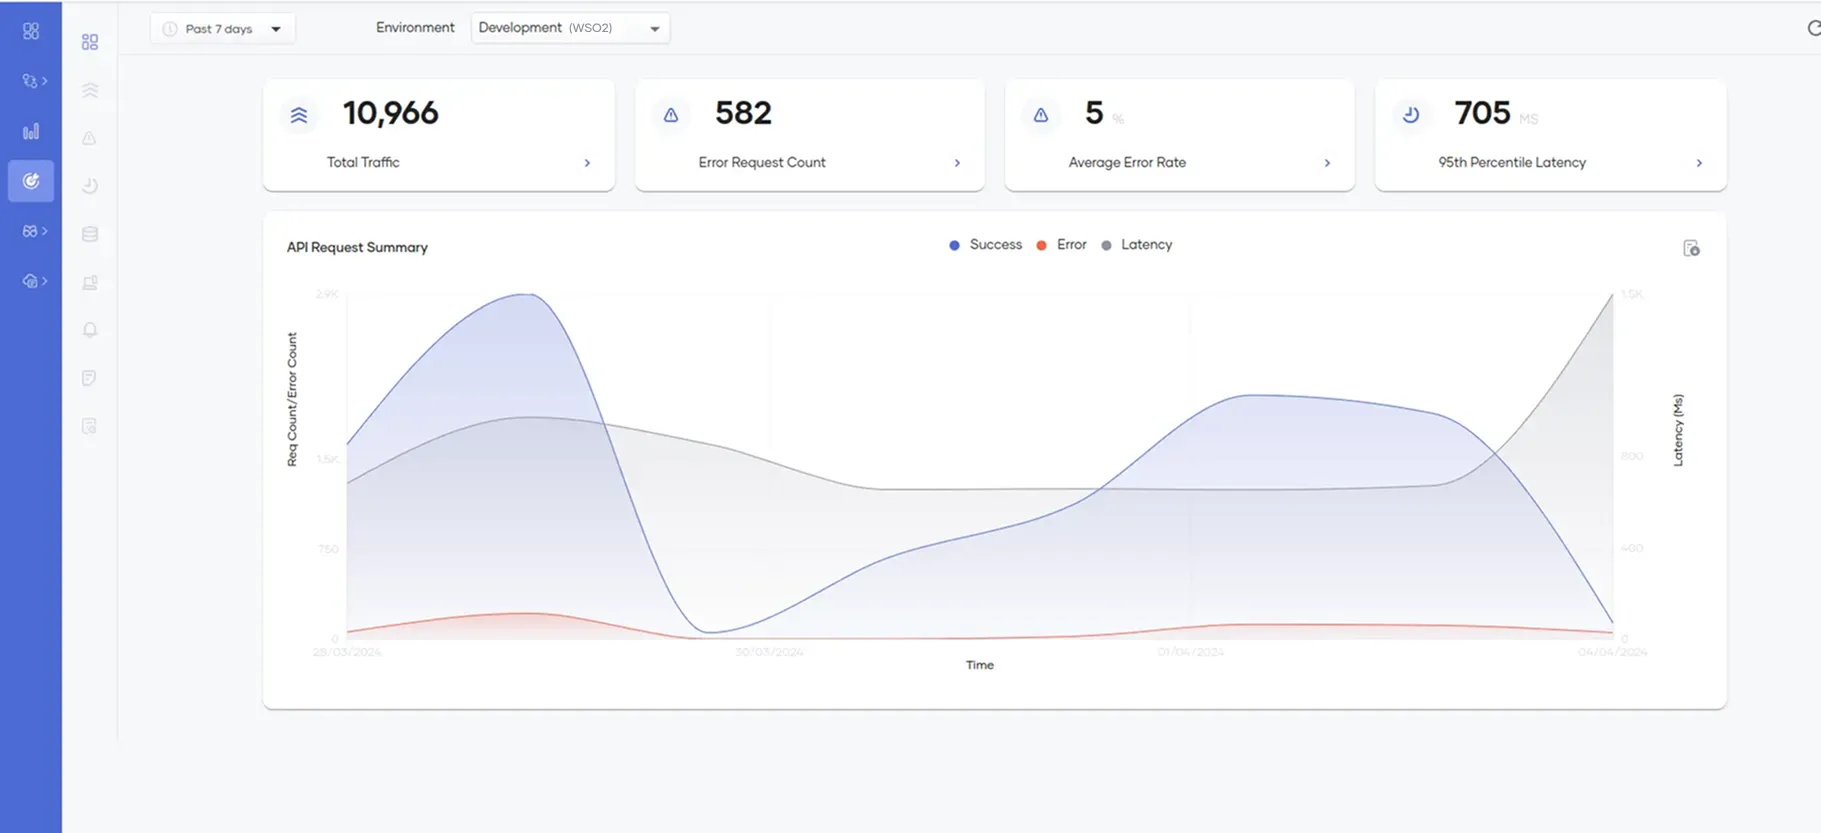Click the Req Count/Error Count axis label

292,399
